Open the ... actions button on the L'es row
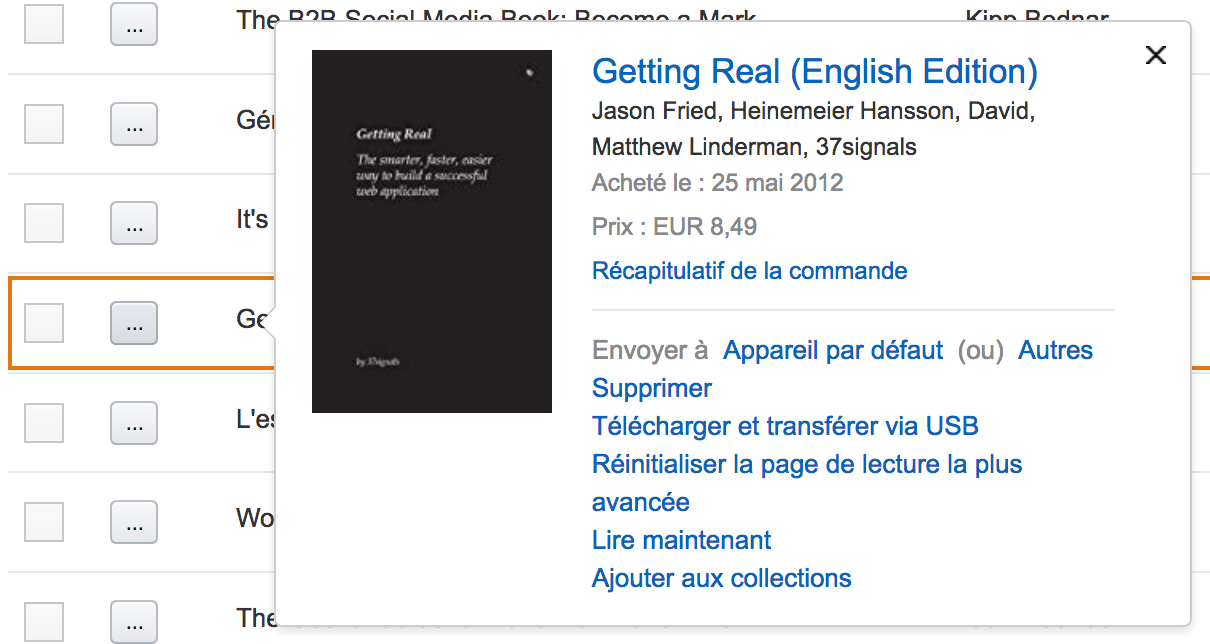Viewport: 1210px width, 644px height. tap(134, 423)
